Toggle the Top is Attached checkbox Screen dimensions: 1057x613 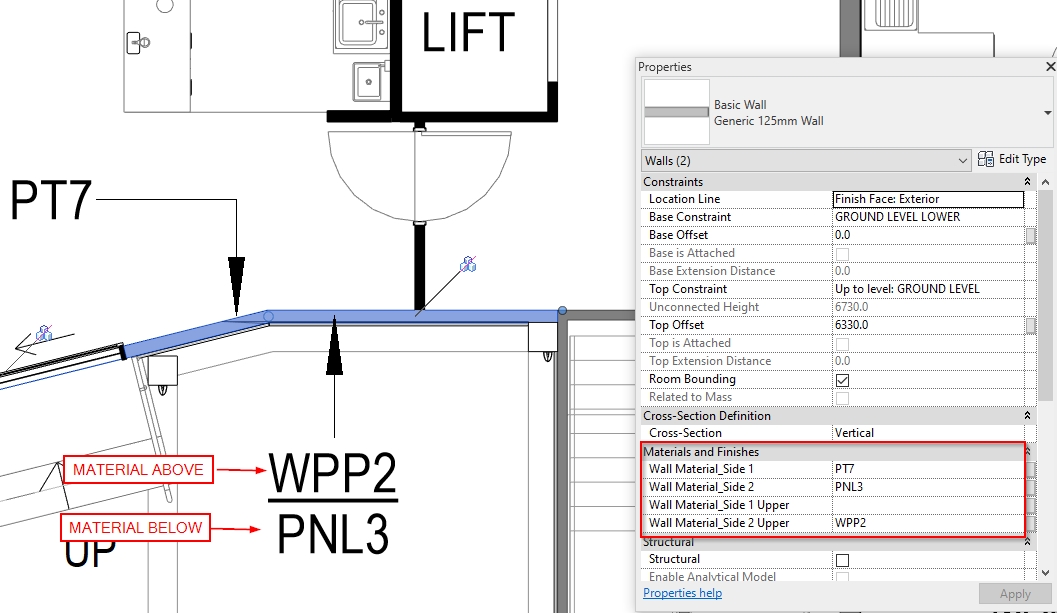(843, 344)
